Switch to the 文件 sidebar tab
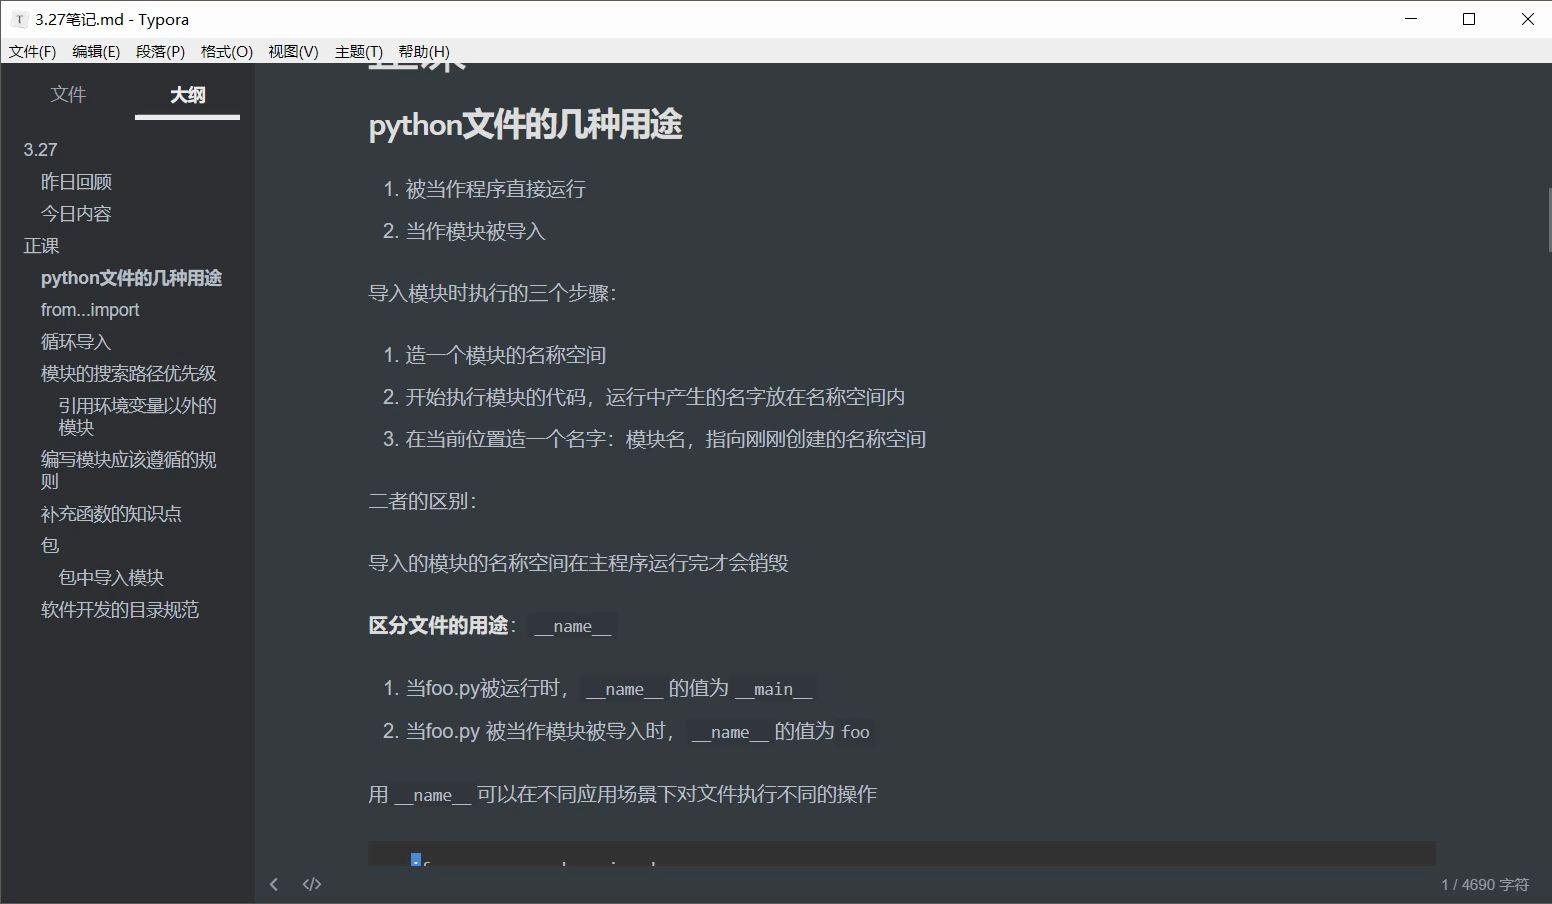This screenshot has height=904, width=1552. [x=68, y=94]
